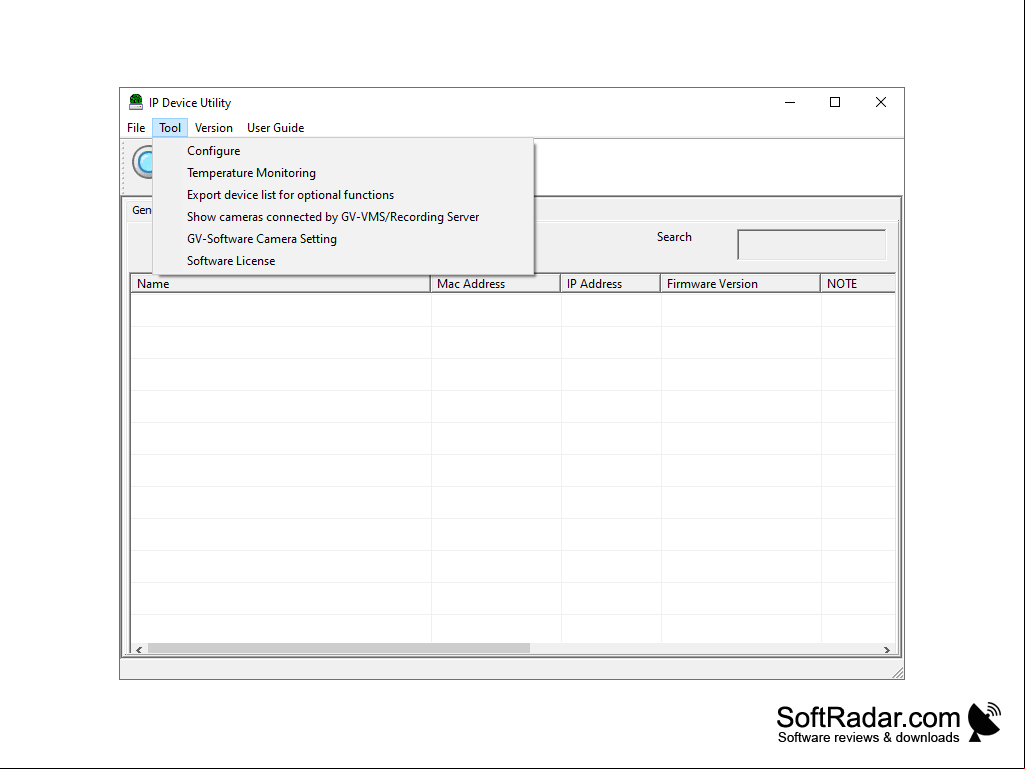Click the blue round search toolbar icon
The height and width of the screenshot is (769, 1025).
point(143,162)
